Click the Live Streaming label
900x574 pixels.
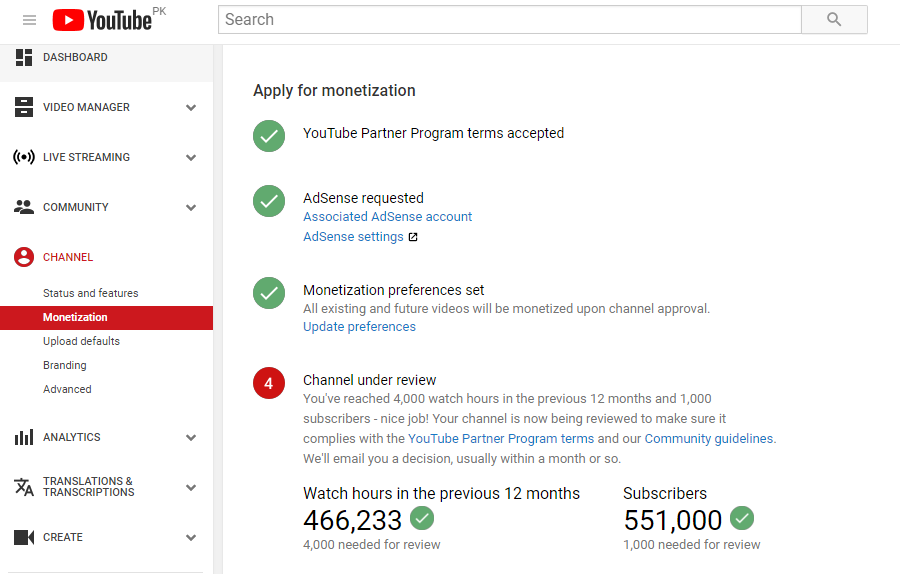pos(86,157)
